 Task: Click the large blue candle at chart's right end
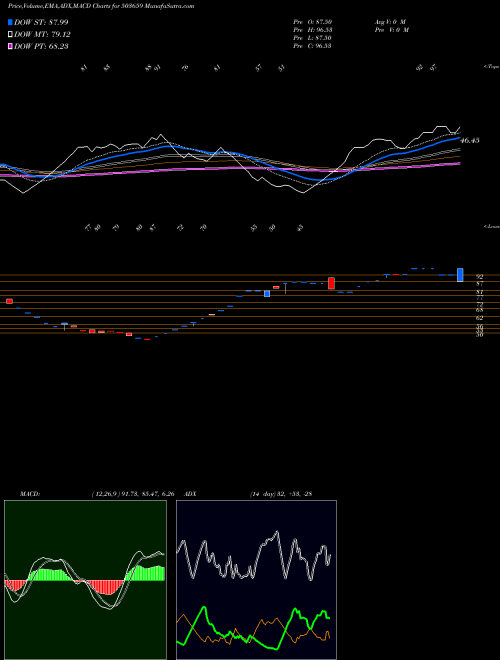460,275
